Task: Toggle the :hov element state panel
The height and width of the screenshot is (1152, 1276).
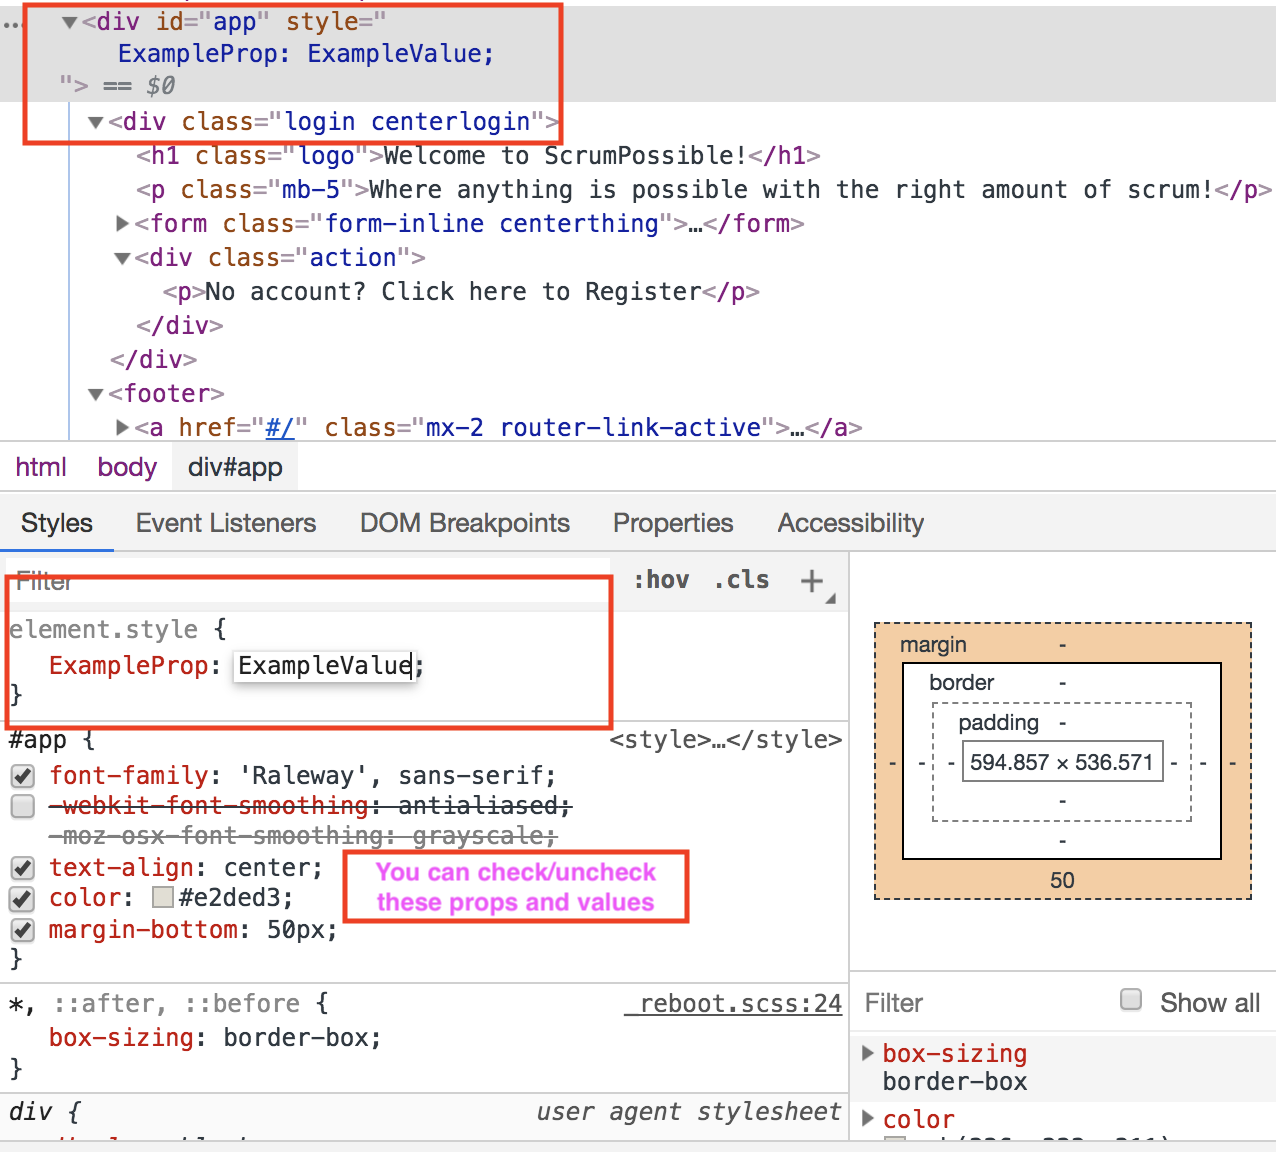Action: [x=662, y=580]
